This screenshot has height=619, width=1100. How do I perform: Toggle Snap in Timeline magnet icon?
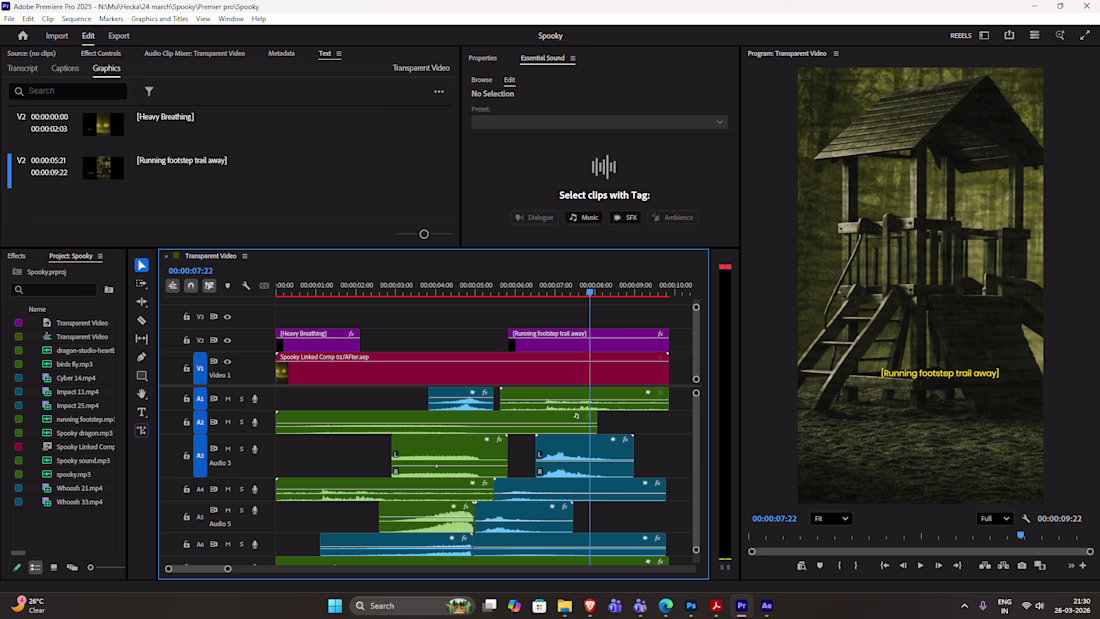click(191, 286)
